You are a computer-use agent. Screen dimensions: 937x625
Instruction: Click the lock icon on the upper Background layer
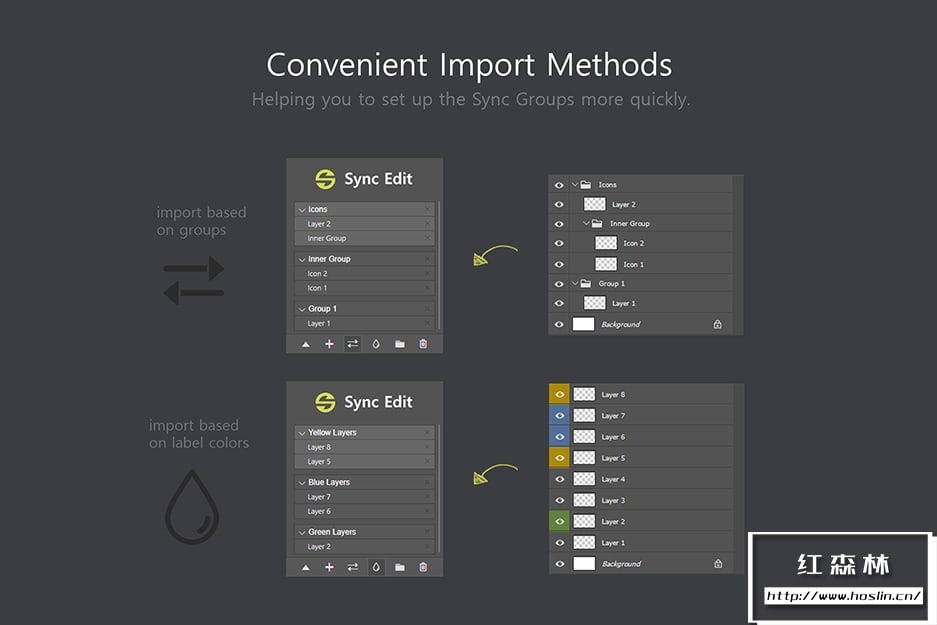(717, 324)
